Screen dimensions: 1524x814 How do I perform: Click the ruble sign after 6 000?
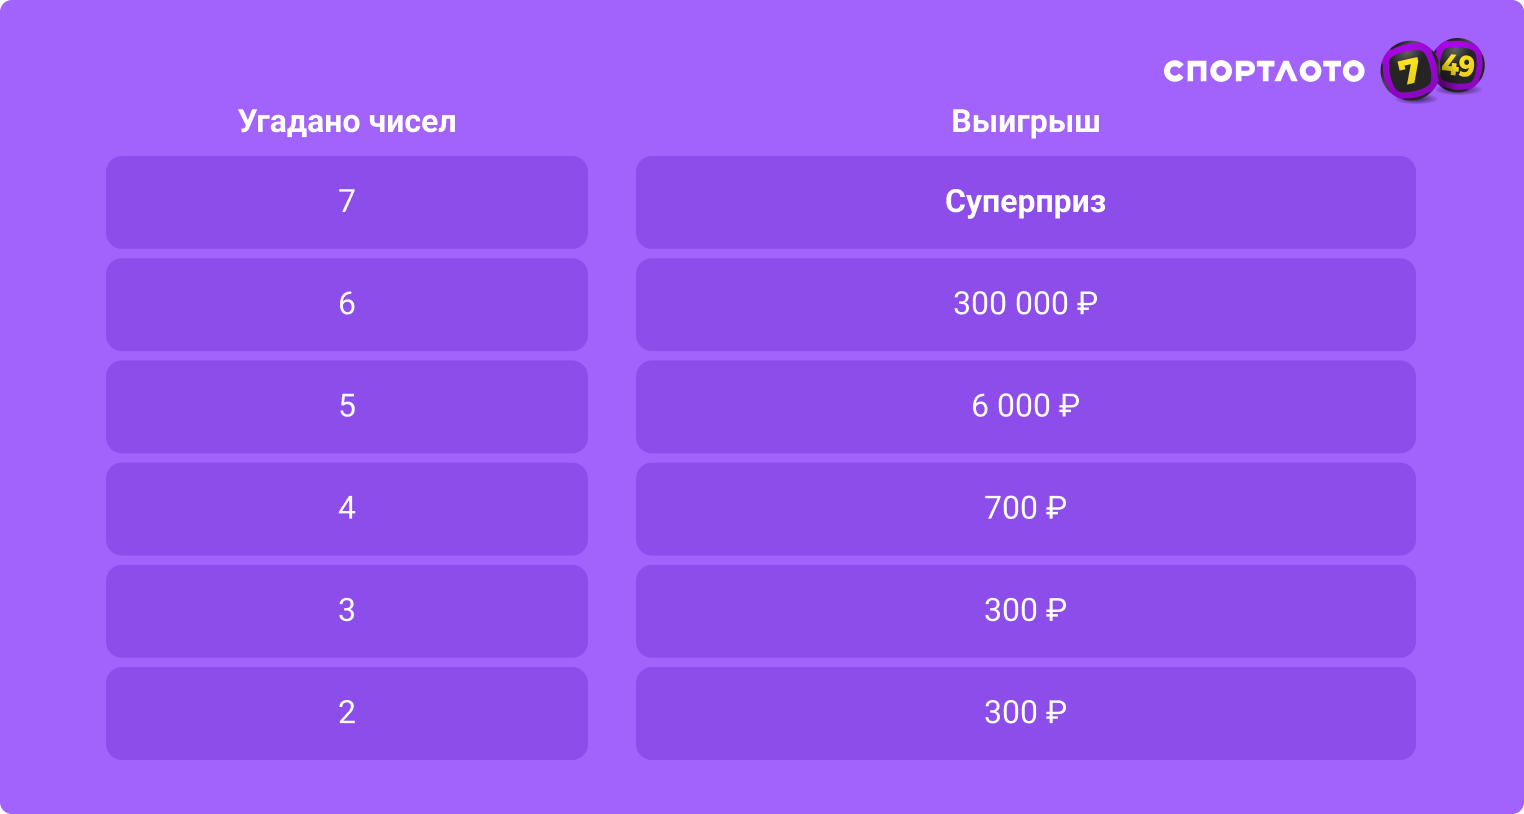[x=1069, y=406]
